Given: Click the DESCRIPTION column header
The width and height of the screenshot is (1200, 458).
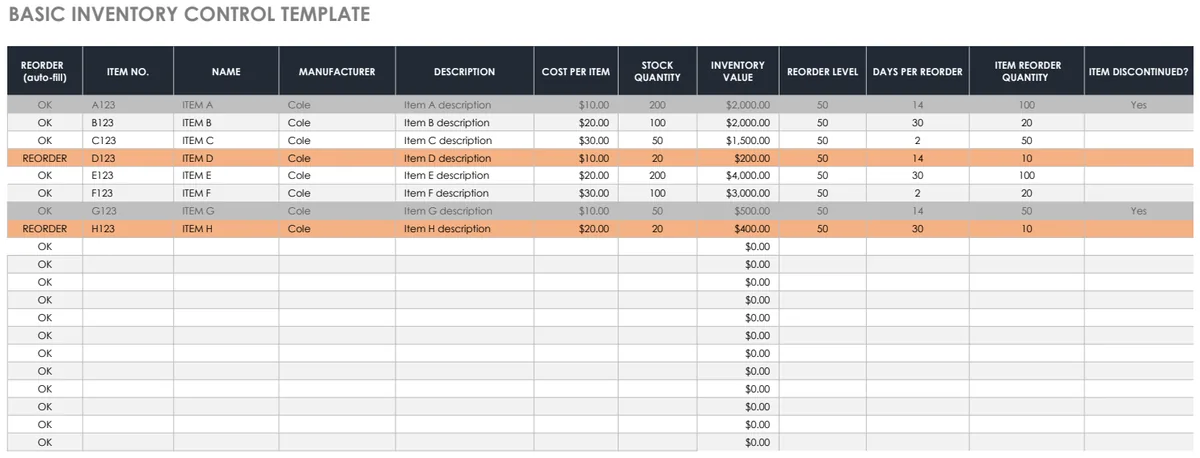Looking at the screenshot, I should [x=464, y=71].
